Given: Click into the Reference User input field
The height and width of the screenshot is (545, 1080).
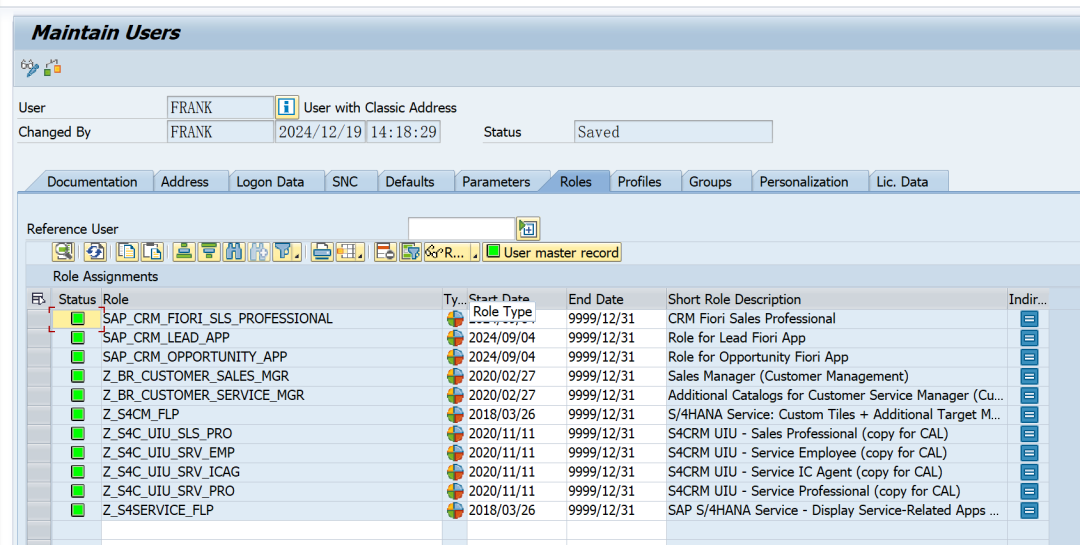Looking at the screenshot, I should tap(461, 229).
